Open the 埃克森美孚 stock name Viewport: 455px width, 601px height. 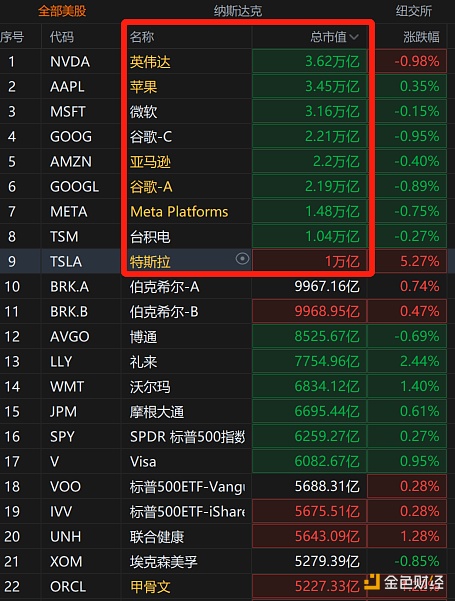(163, 562)
